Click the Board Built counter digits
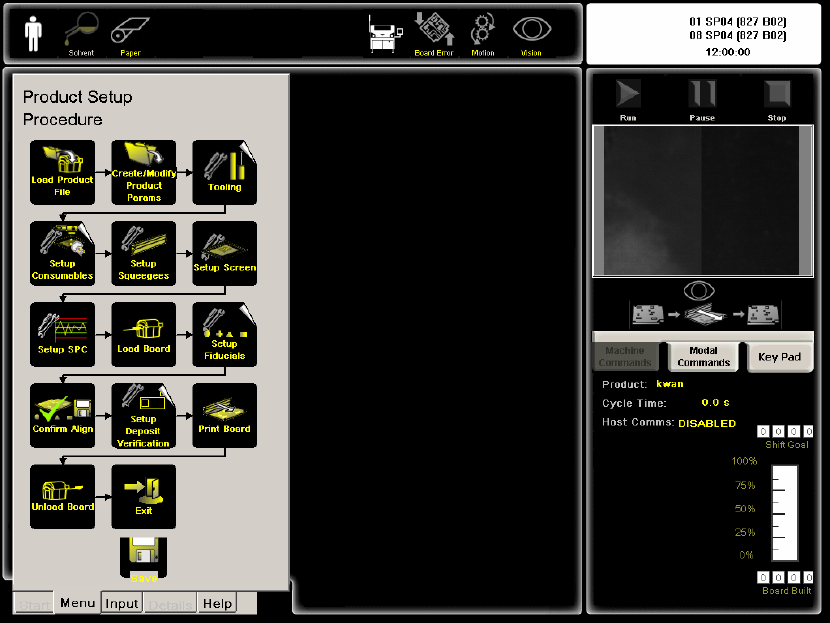Viewport: 830px width, 623px height. 786,577
